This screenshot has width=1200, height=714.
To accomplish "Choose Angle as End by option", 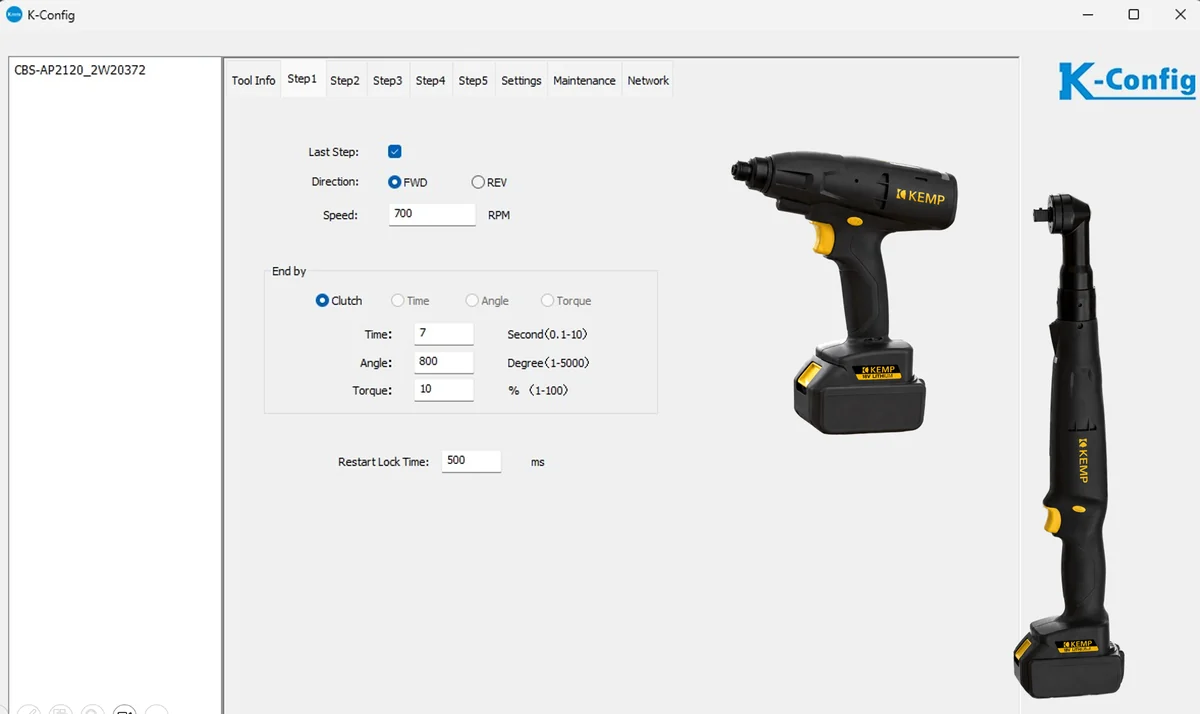I will tap(472, 301).
